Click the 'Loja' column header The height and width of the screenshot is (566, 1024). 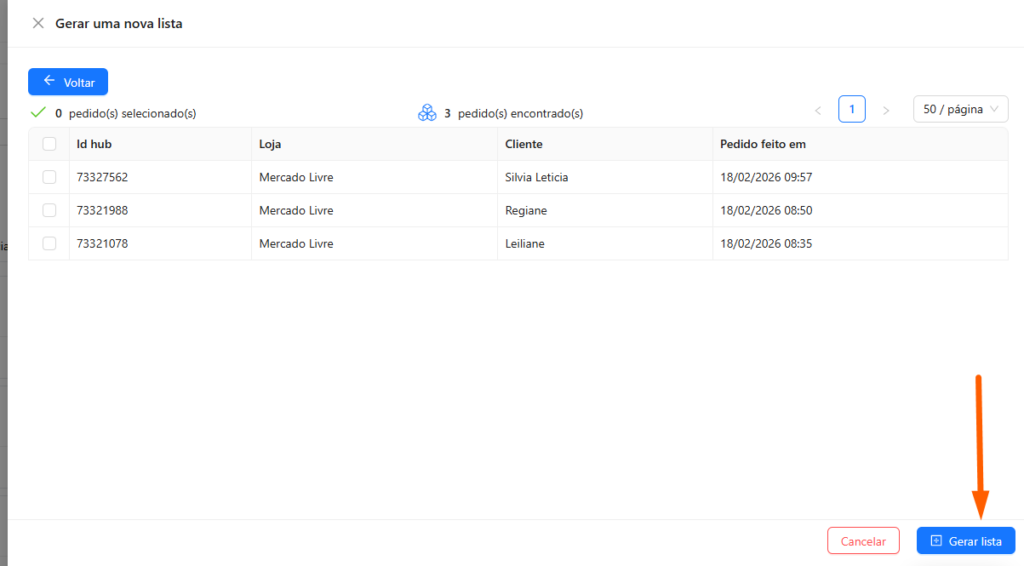(270, 144)
